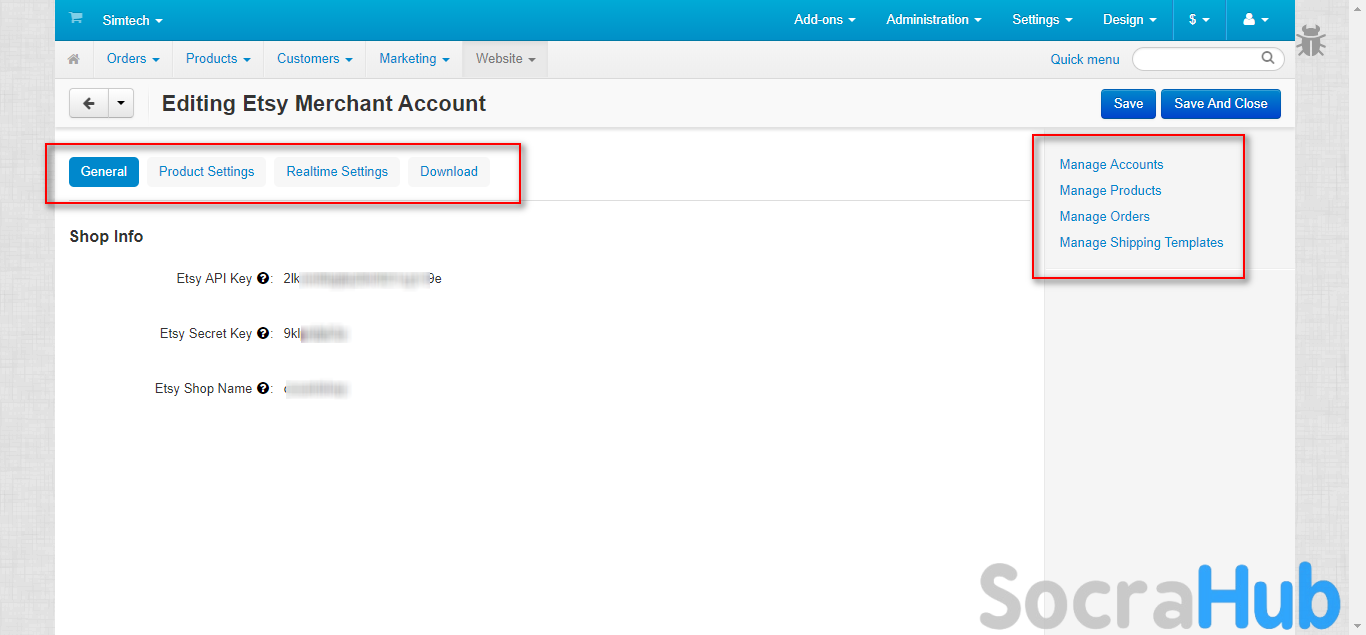Go to the home dashboard icon
Screen dimensions: 1366x635
74,59
